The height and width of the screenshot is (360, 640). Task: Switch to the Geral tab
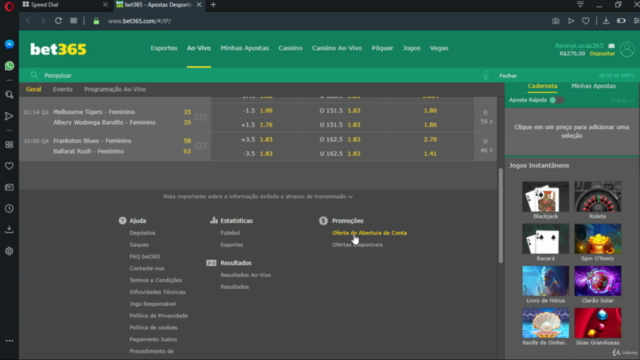pyautogui.click(x=33, y=89)
